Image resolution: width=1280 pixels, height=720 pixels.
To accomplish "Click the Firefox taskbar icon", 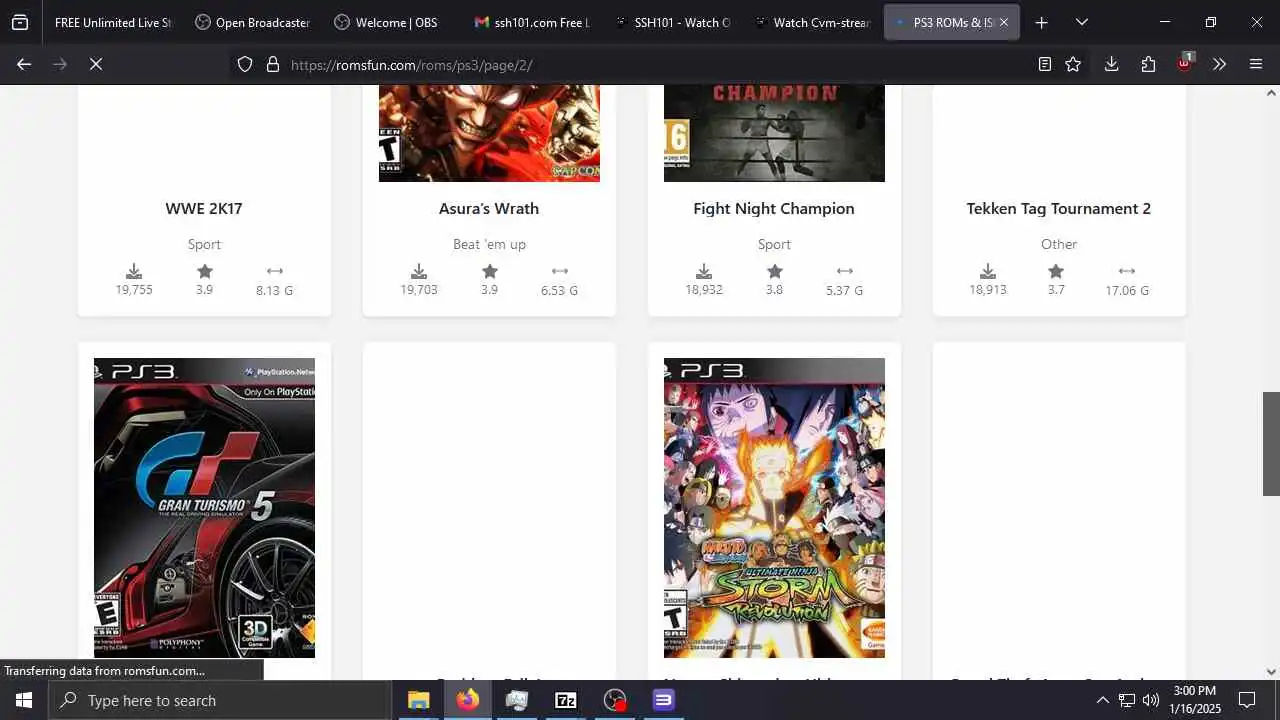I will (467, 700).
